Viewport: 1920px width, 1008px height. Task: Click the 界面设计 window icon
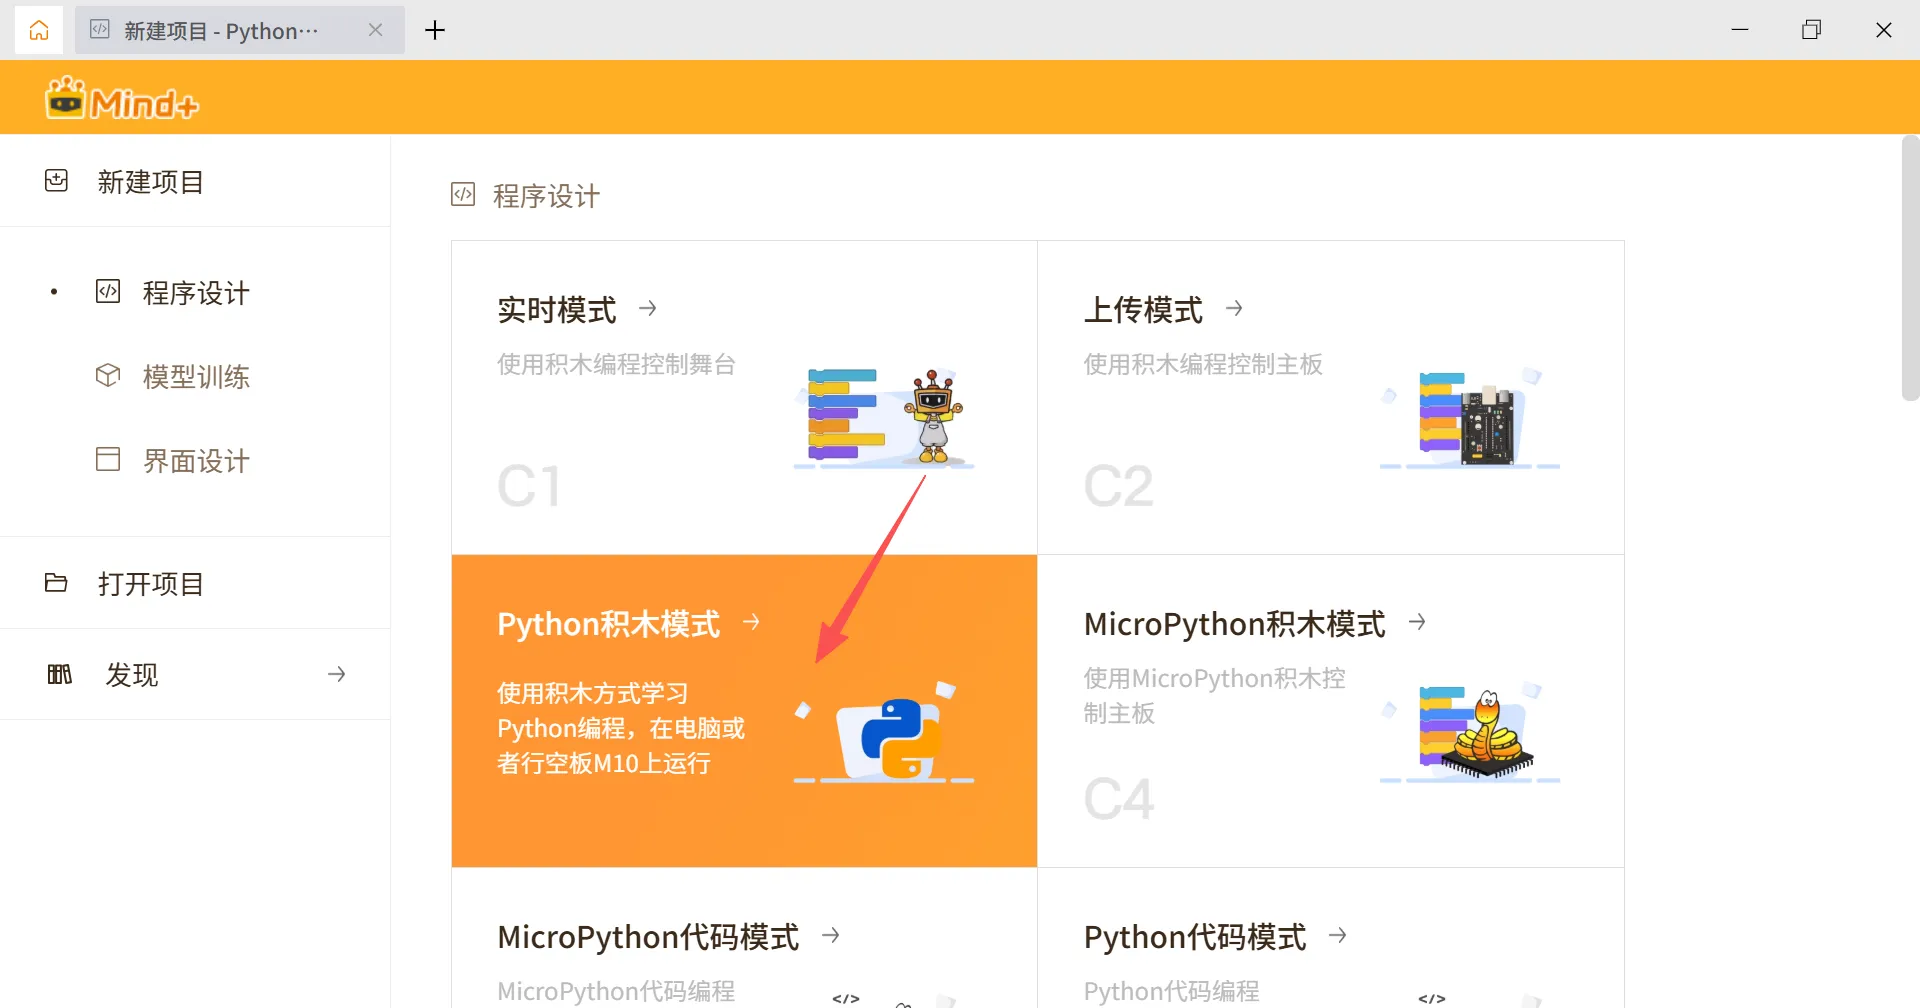tap(108, 460)
